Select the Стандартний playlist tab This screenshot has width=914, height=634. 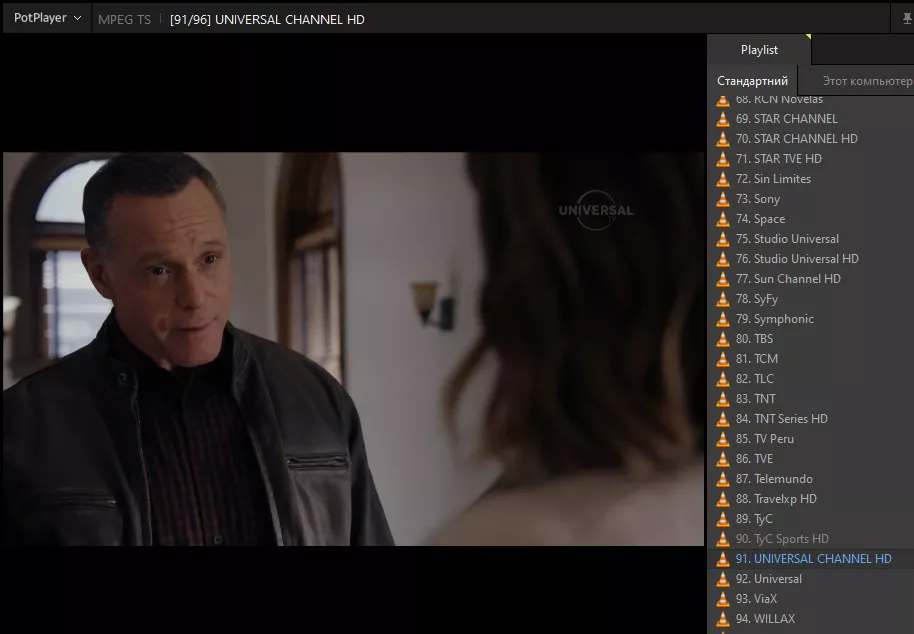(752, 80)
